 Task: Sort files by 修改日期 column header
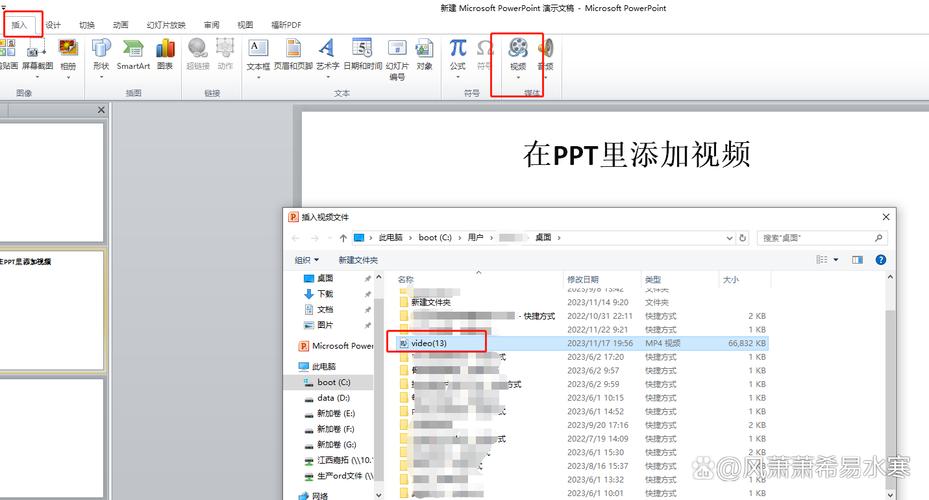click(x=583, y=279)
